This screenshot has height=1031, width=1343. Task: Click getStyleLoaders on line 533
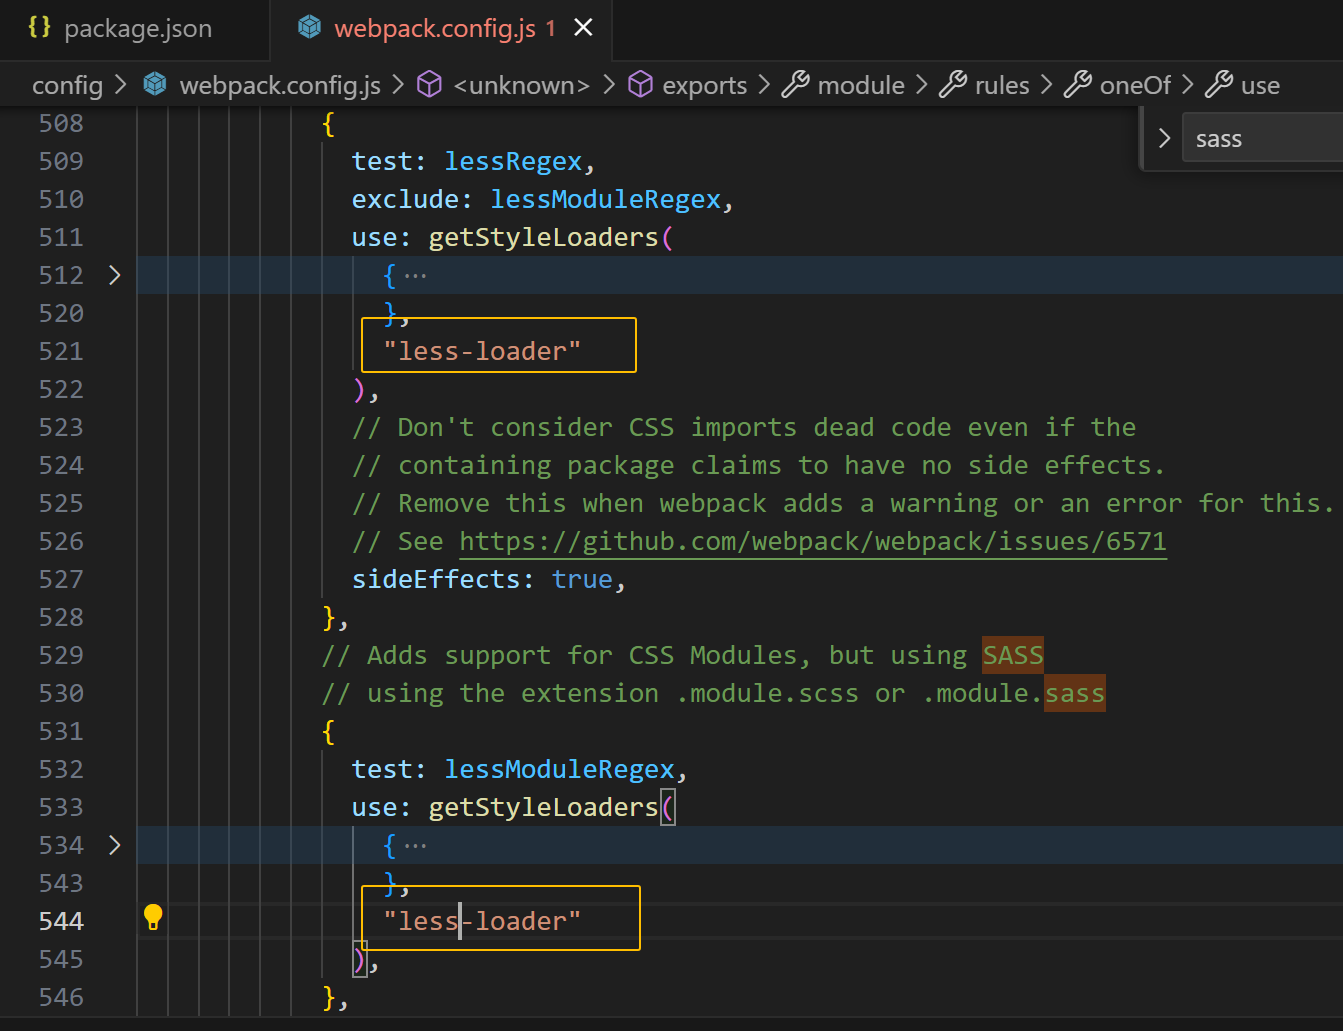[x=544, y=807]
